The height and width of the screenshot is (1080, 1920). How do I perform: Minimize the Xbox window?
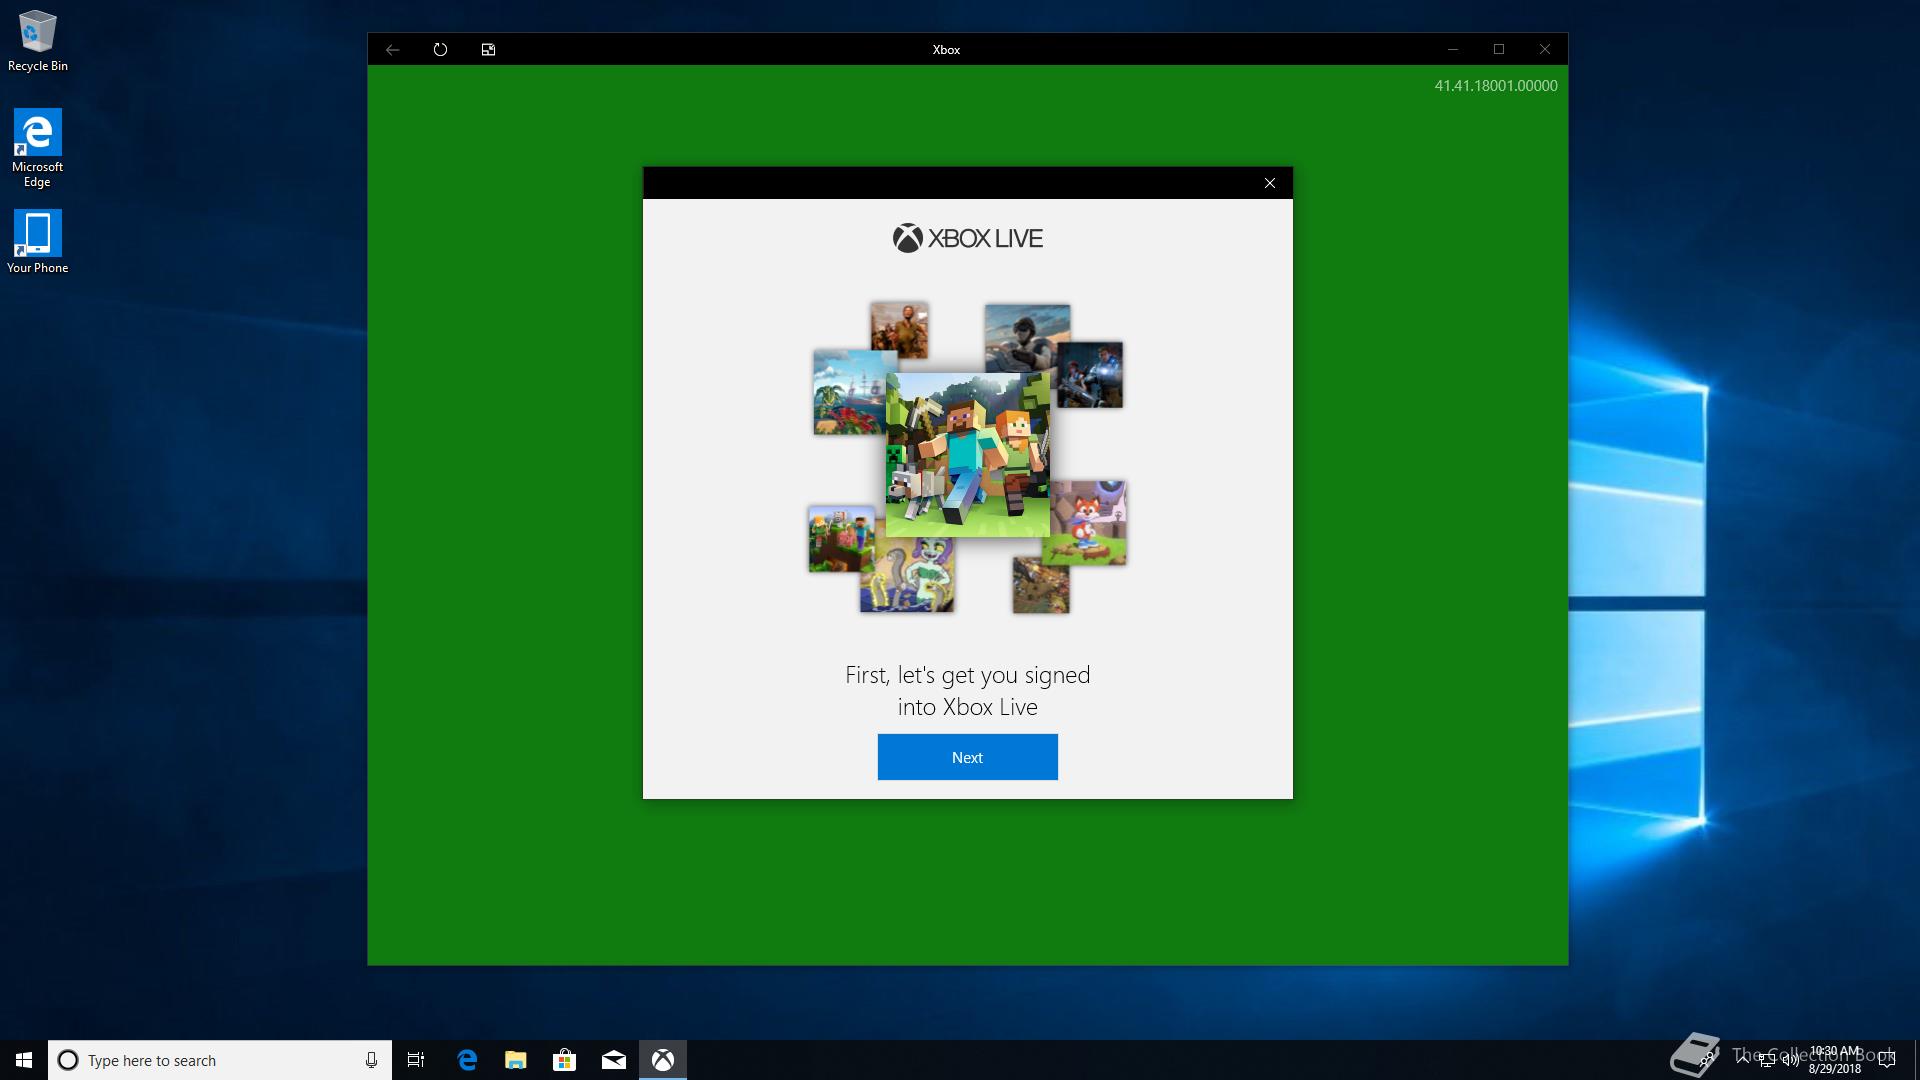point(1453,49)
